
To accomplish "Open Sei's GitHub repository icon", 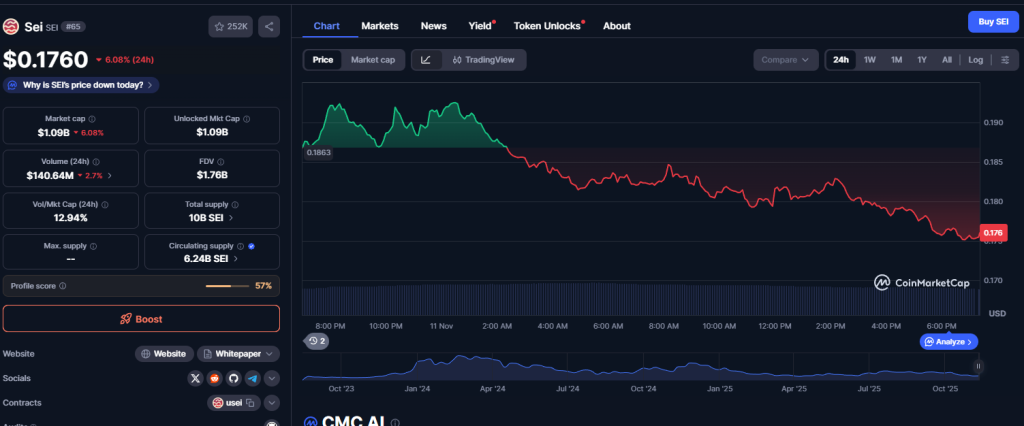I will click(x=233, y=378).
